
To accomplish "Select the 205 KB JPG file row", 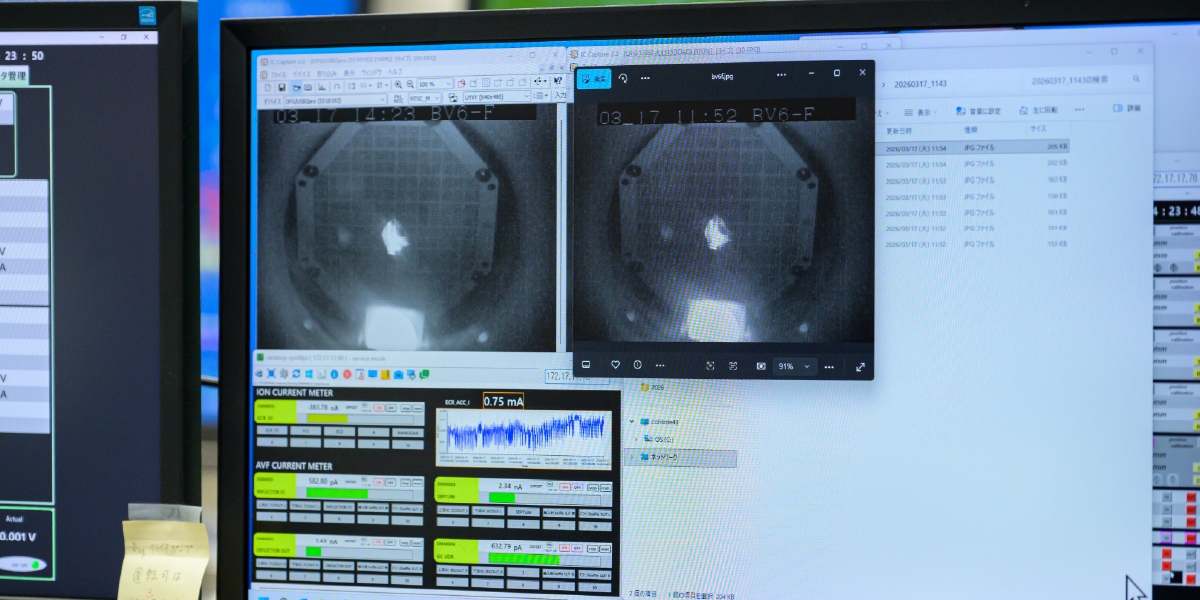I will 975,148.
